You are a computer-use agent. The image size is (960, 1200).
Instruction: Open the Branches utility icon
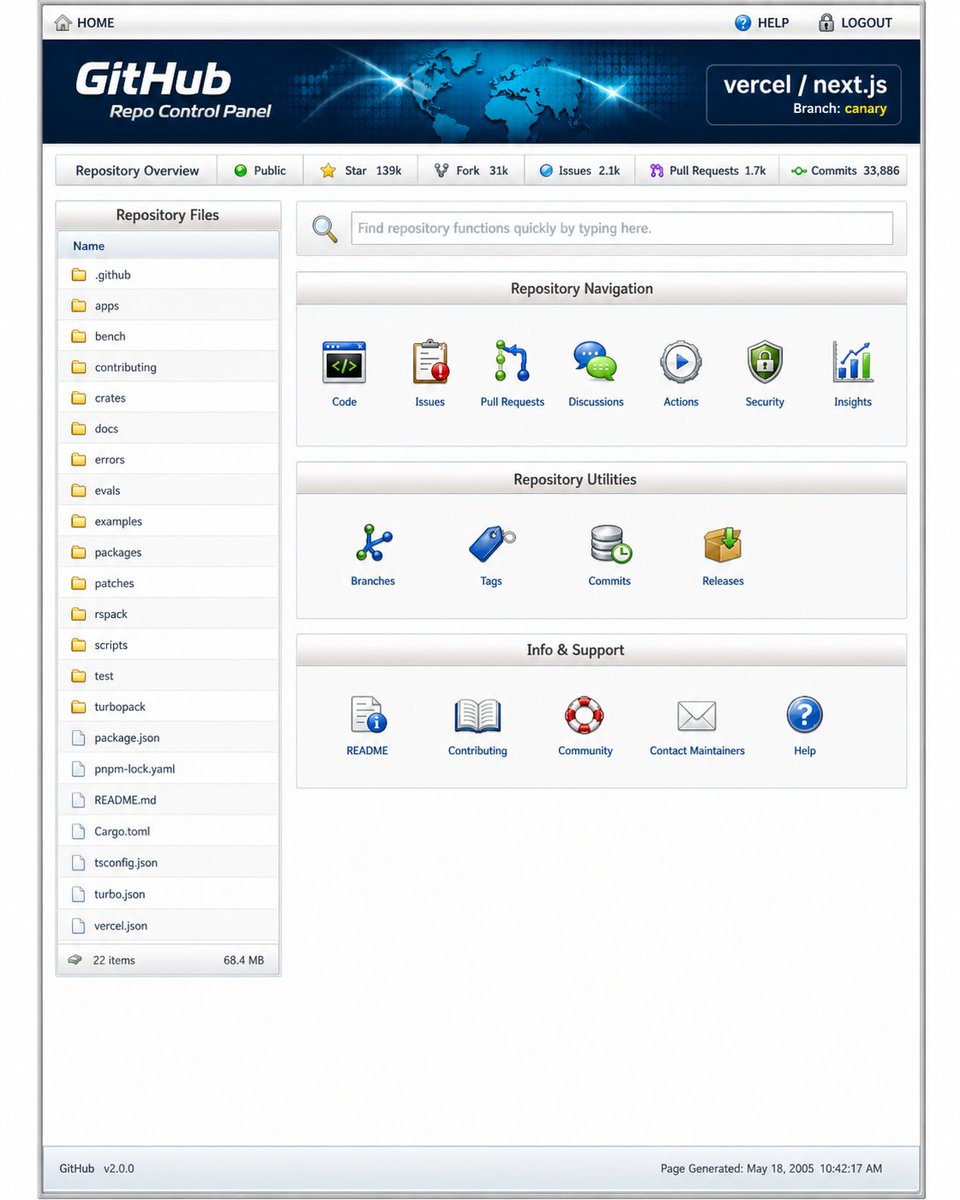click(373, 543)
